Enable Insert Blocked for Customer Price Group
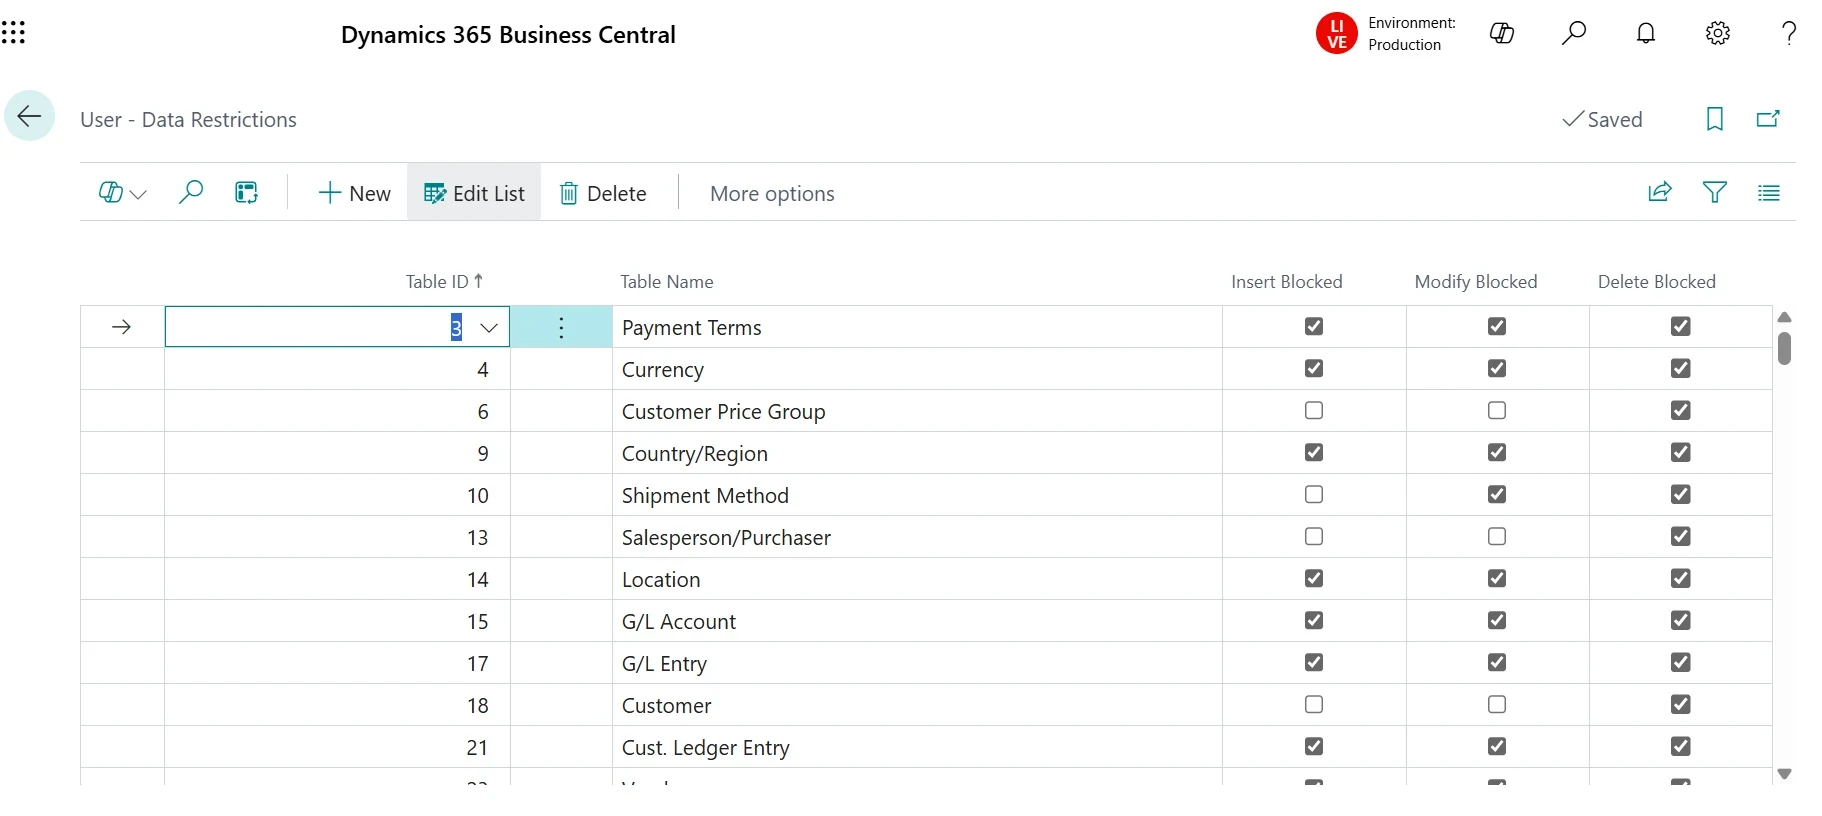1822x816 pixels. 1314,410
